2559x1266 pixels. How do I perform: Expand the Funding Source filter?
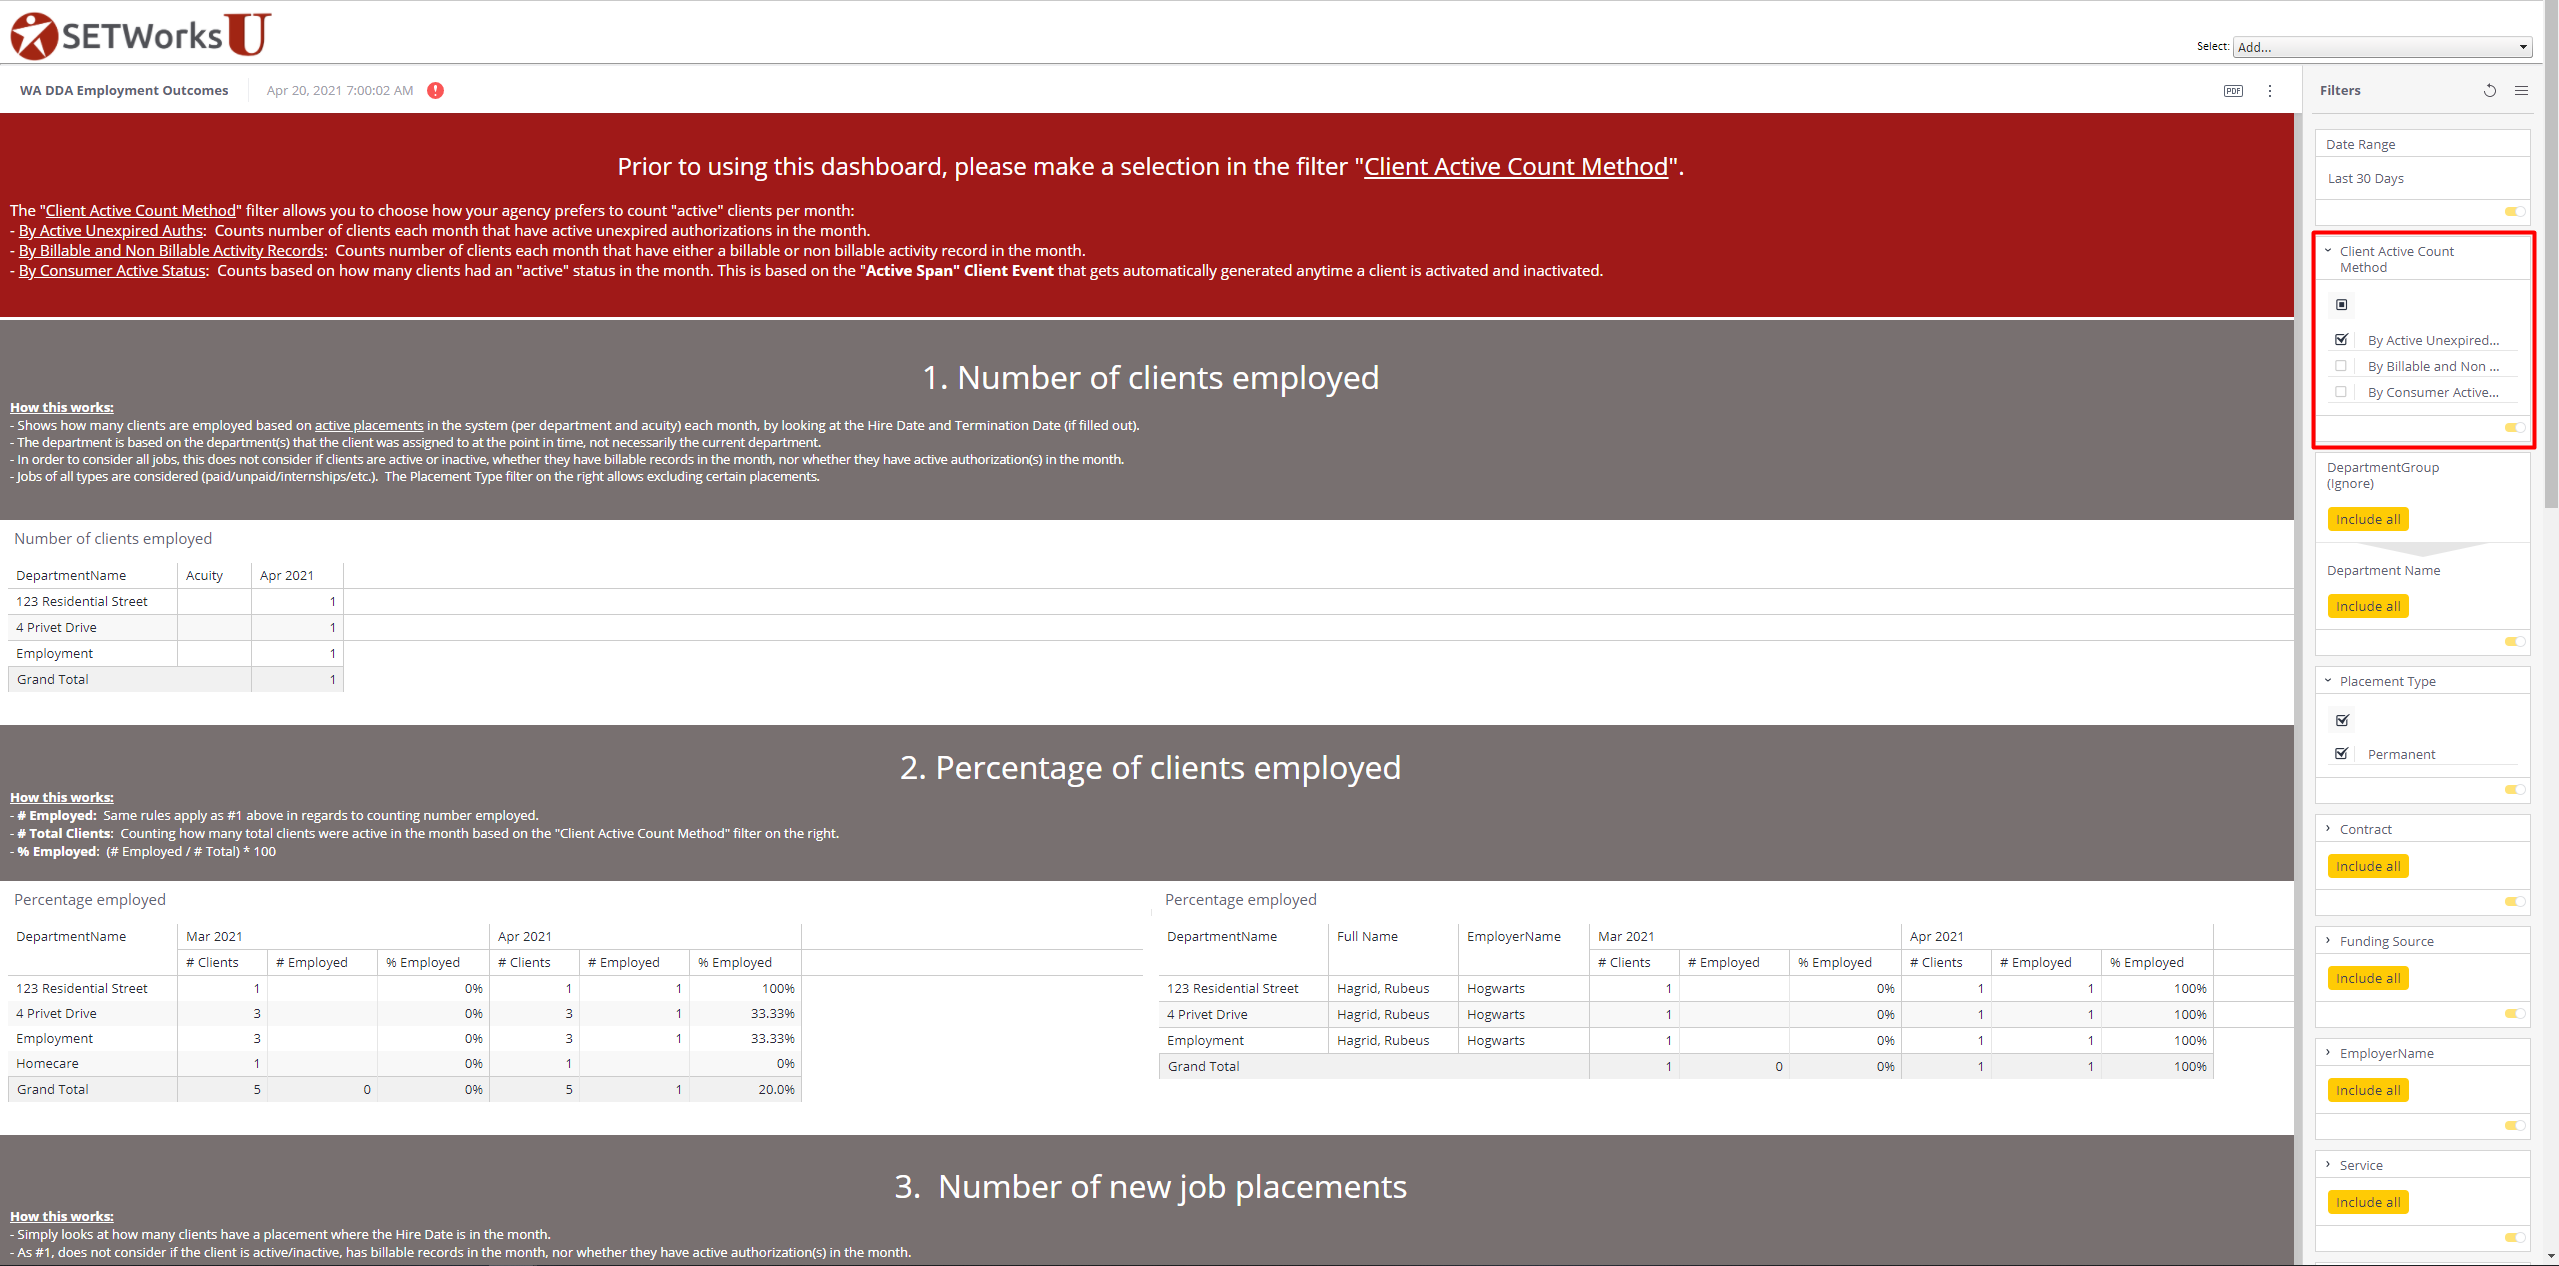click(x=2328, y=941)
